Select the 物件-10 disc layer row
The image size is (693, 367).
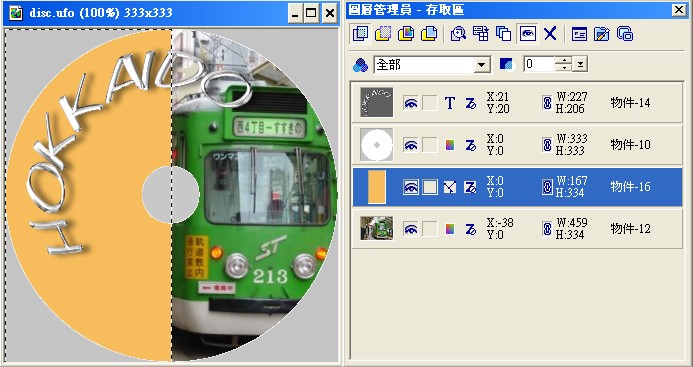(x=518, y=145)
